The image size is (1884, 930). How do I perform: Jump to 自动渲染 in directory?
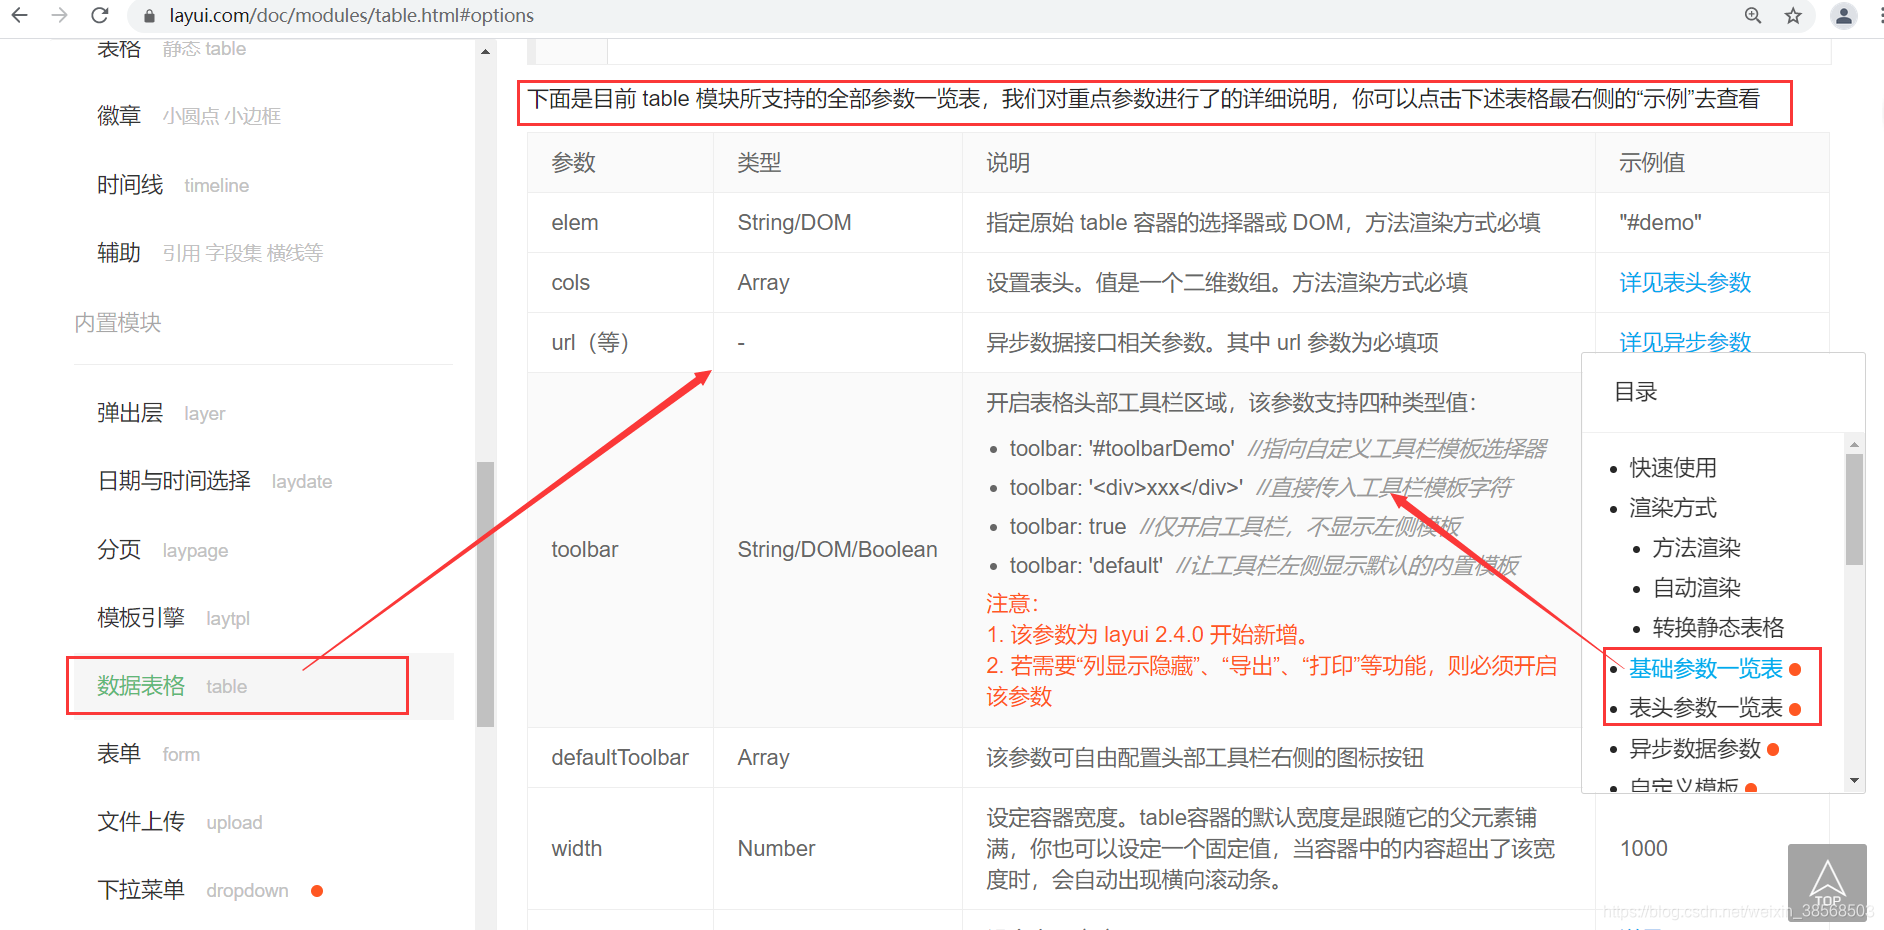point(1696,588)
